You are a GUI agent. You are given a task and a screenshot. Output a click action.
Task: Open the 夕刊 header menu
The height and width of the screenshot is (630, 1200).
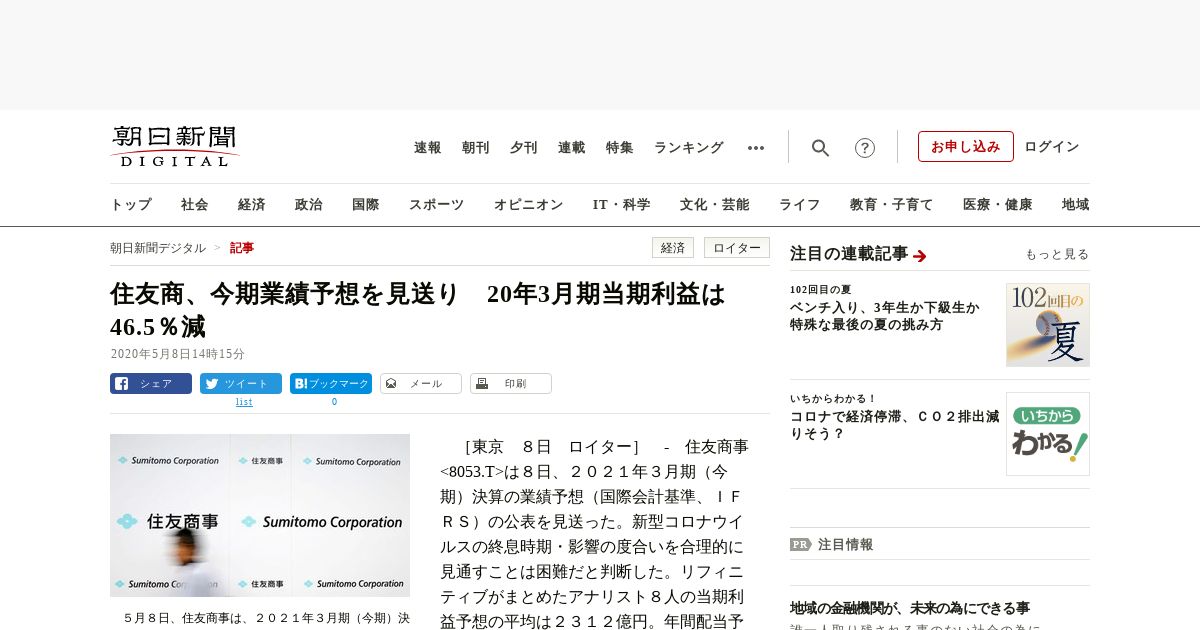pyautogui.click(x=524, y=148)
